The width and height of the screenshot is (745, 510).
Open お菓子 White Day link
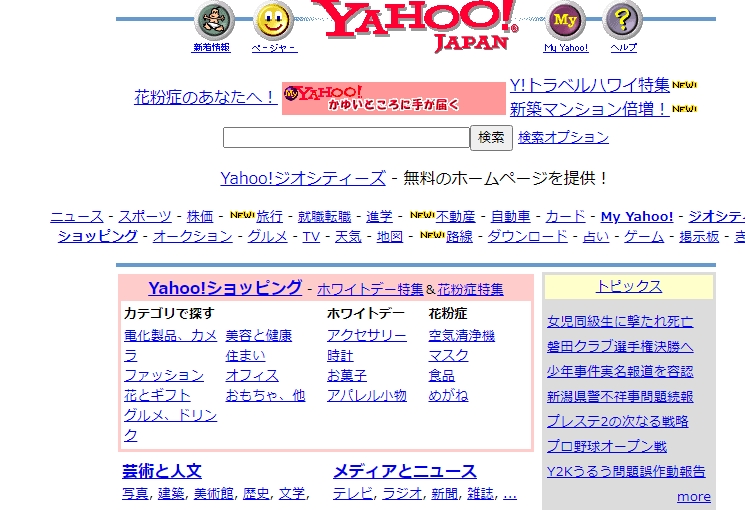347,375
